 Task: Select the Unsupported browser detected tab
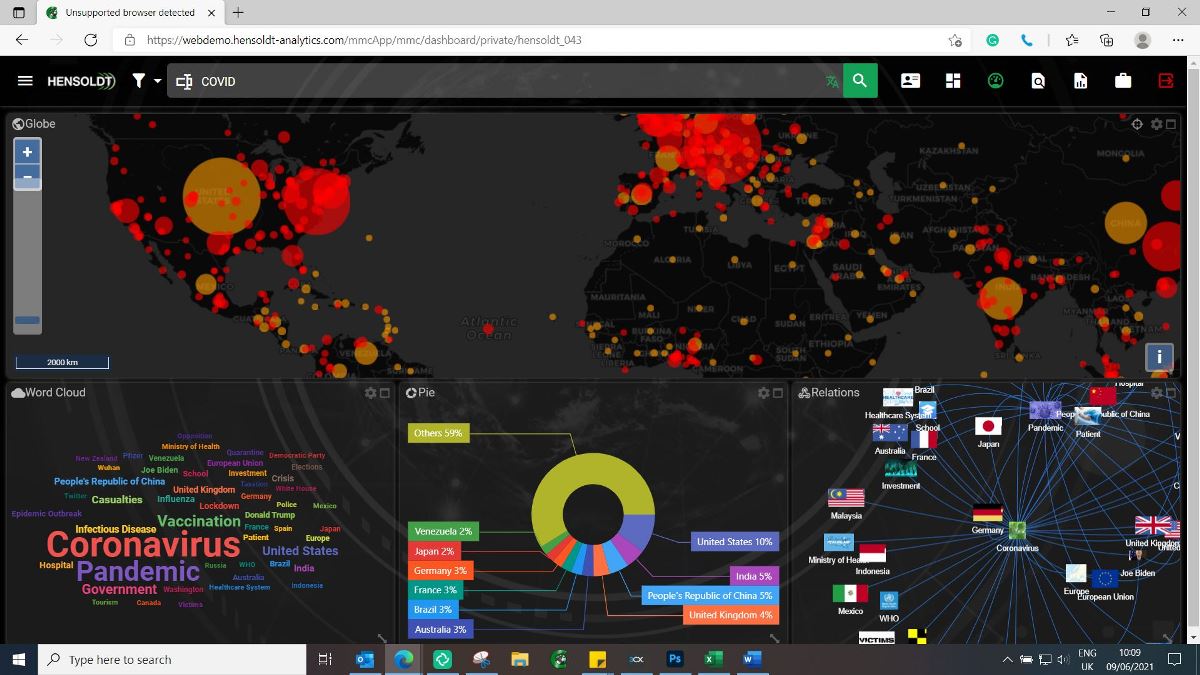(x=128, y=13)
